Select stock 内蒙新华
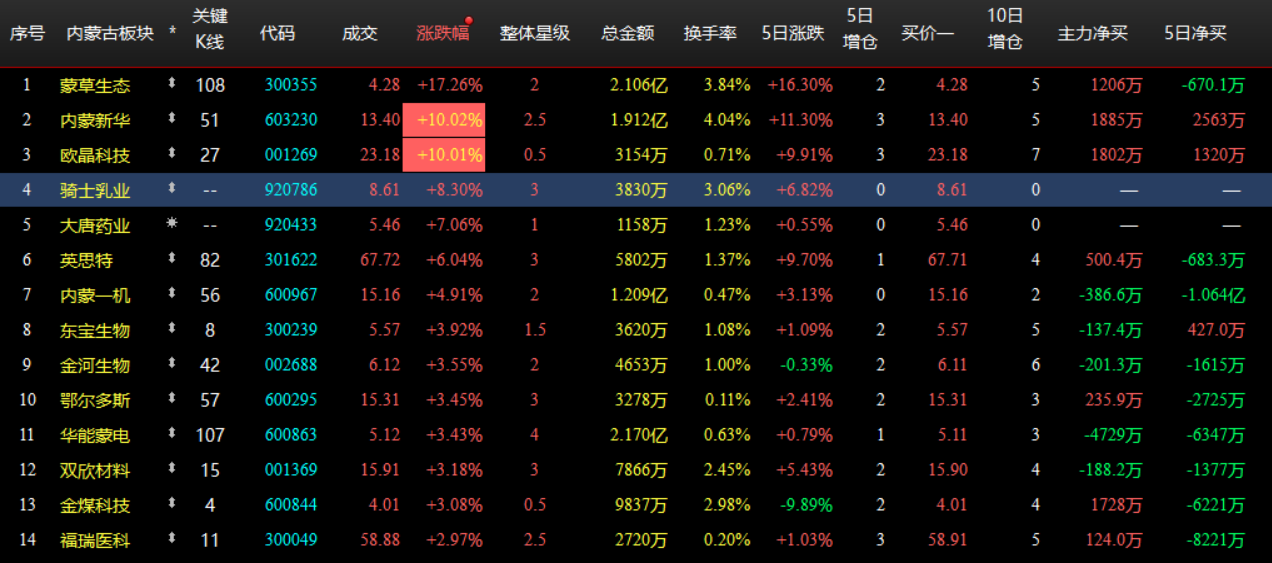The height and width of the screenshot is (563, 1272). pyautogui.click(x=95, y=121)
